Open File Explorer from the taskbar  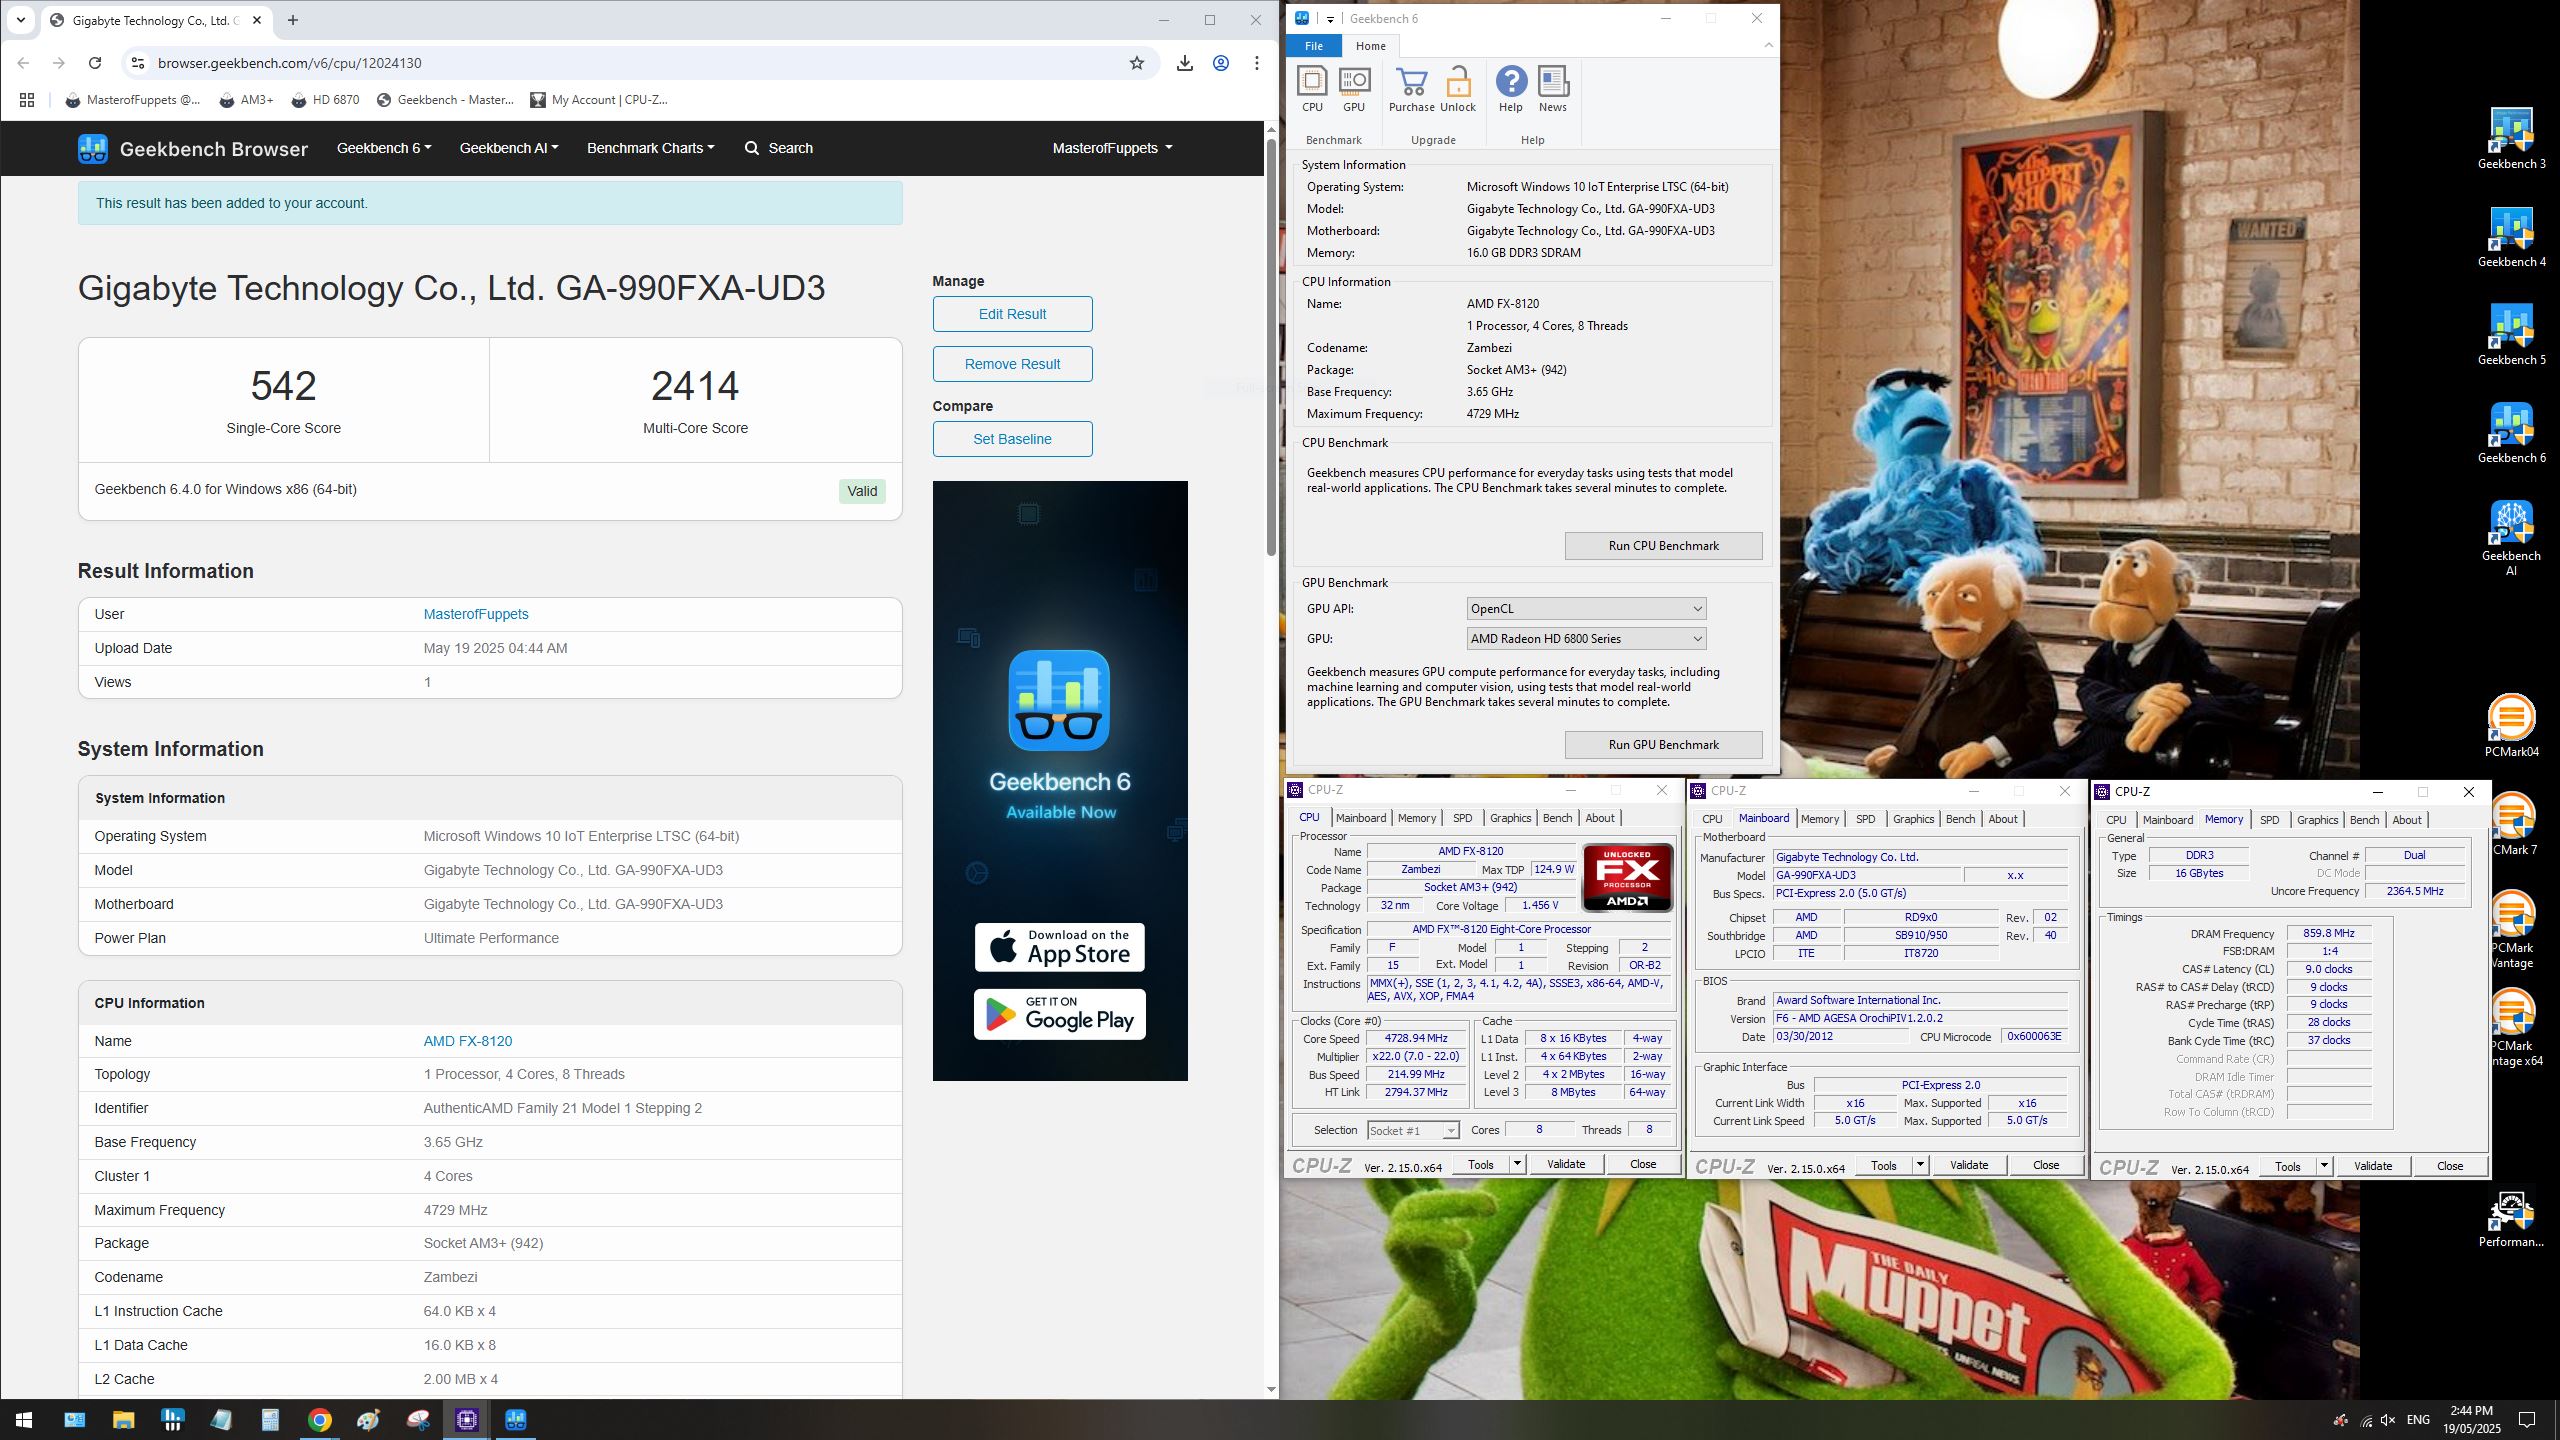(x=123, y=1420)
